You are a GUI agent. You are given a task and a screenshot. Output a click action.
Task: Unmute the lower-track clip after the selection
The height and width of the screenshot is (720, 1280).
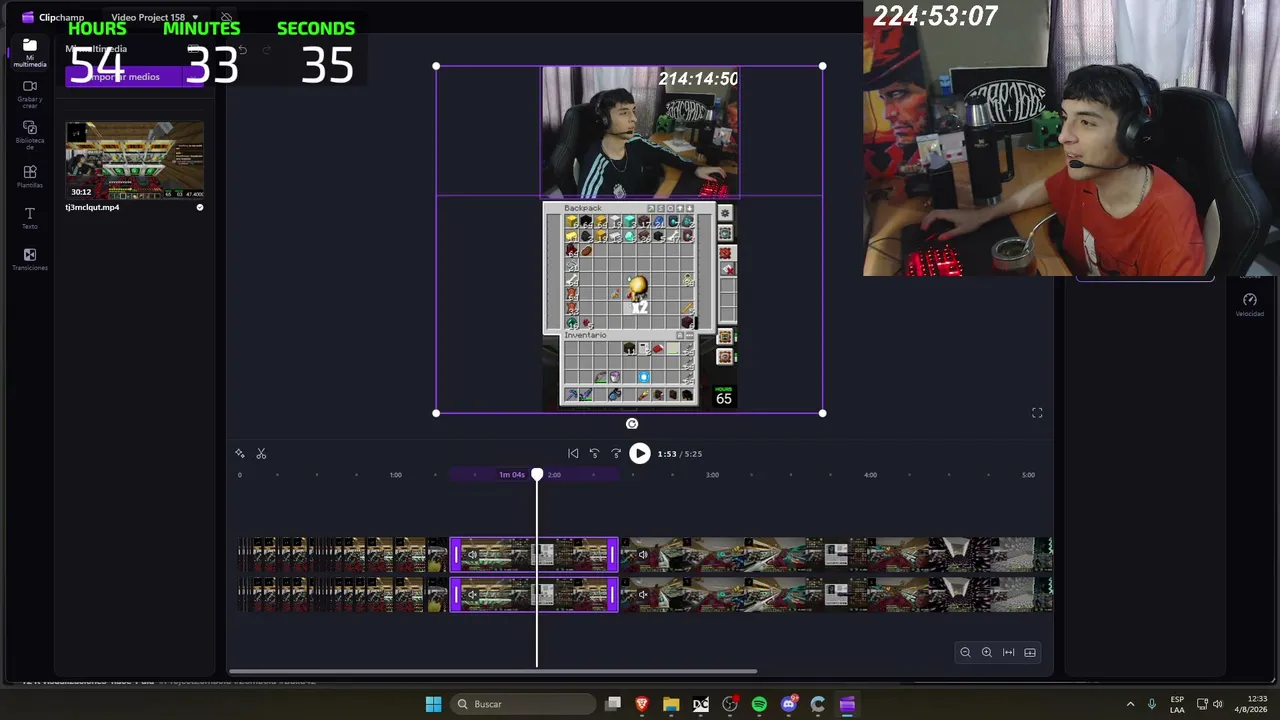click(x=642, y=594)
